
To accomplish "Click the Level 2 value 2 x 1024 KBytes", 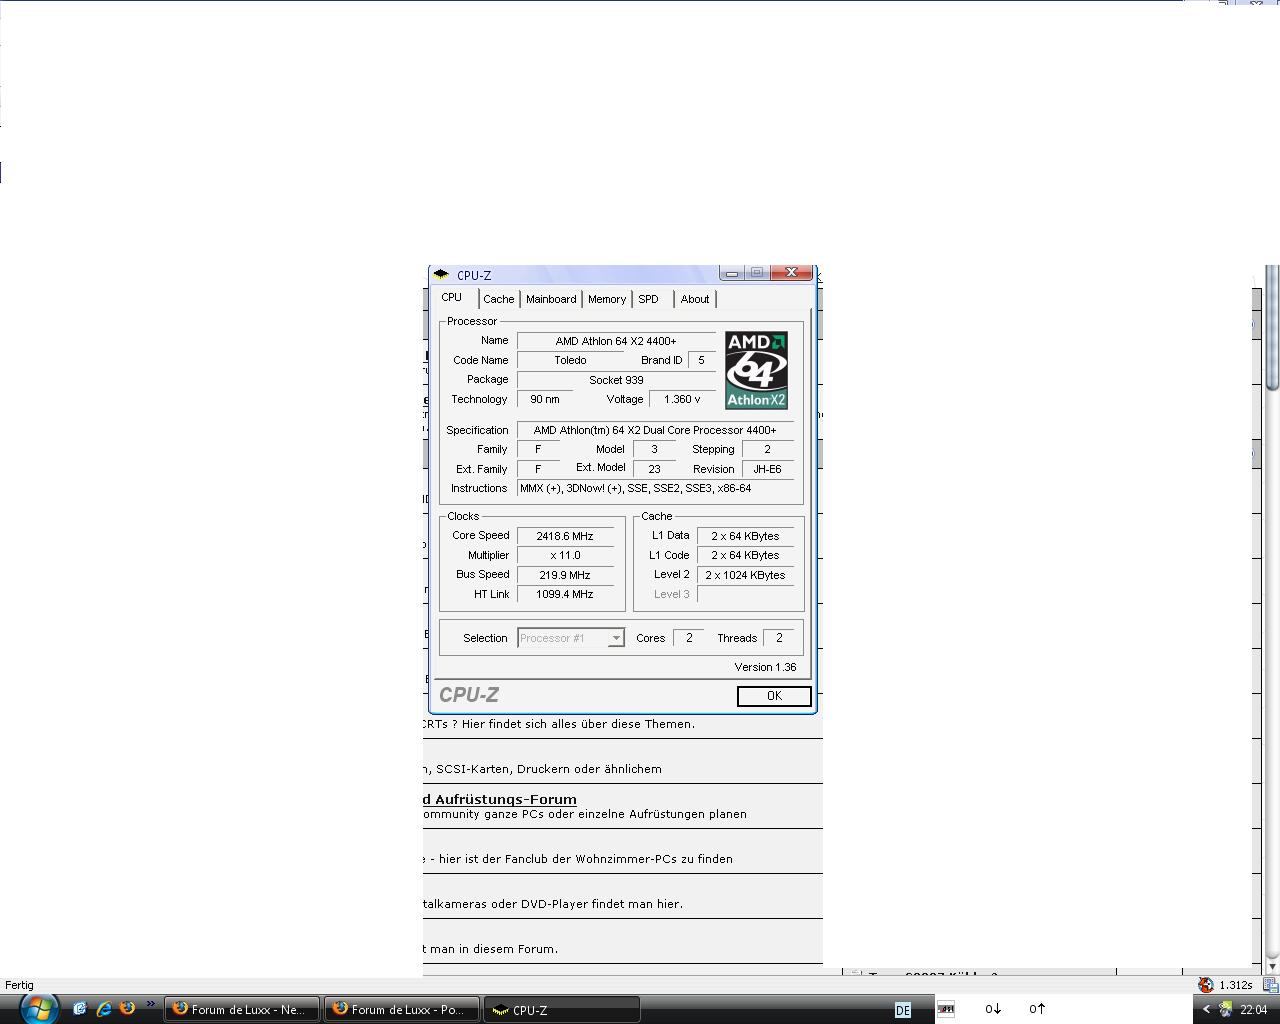I will click(x=745, y=575).
